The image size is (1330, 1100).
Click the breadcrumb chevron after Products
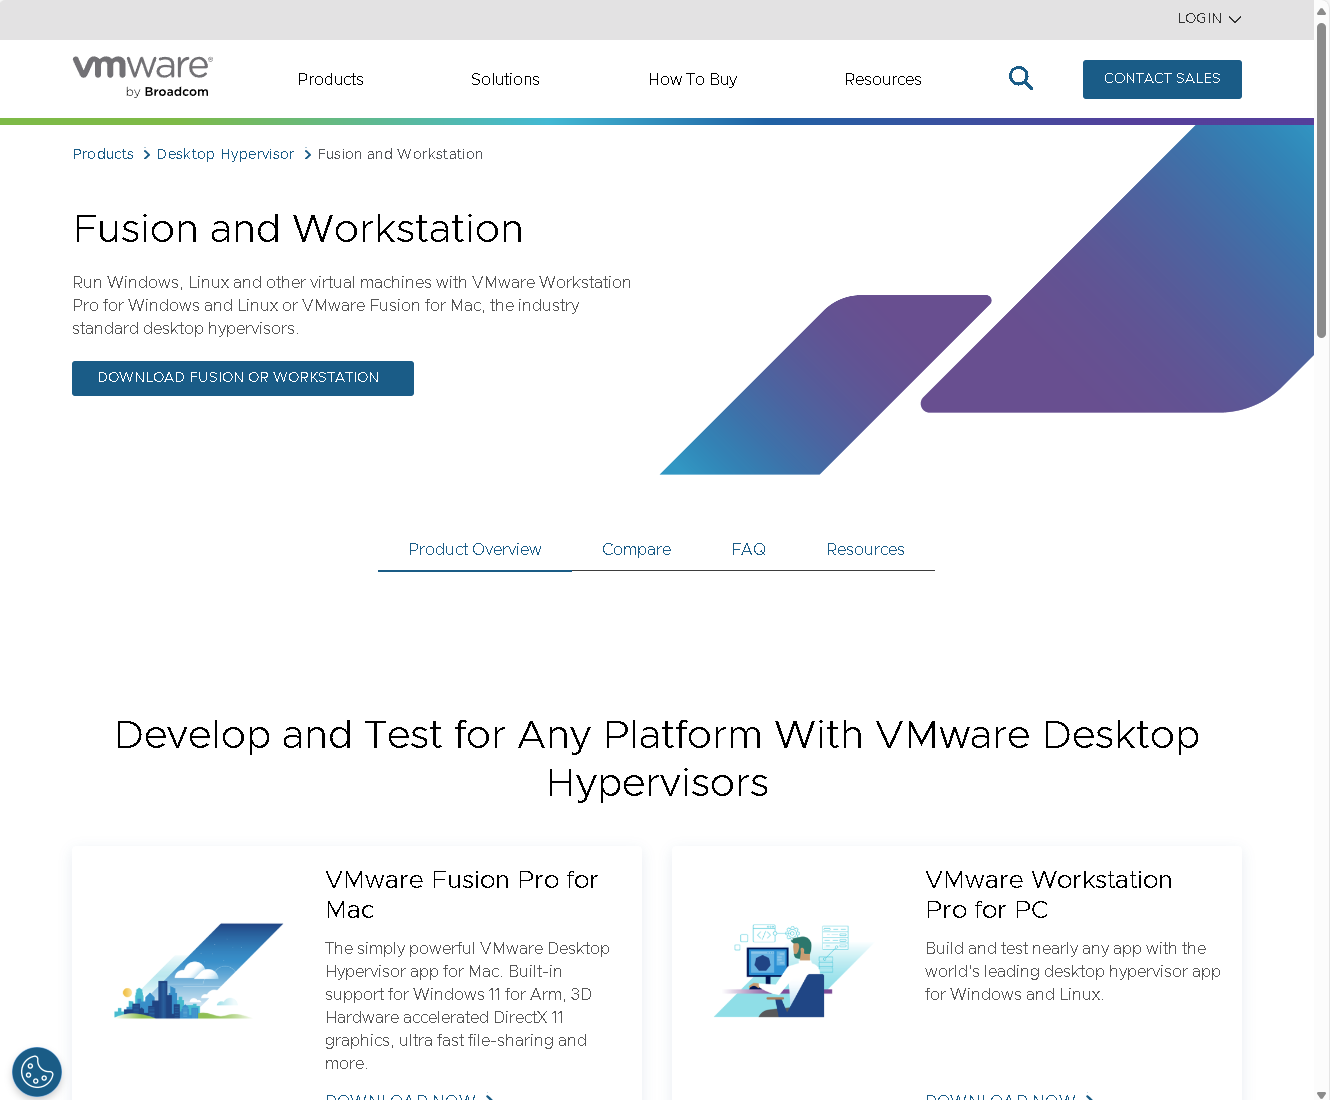[145, 155]
